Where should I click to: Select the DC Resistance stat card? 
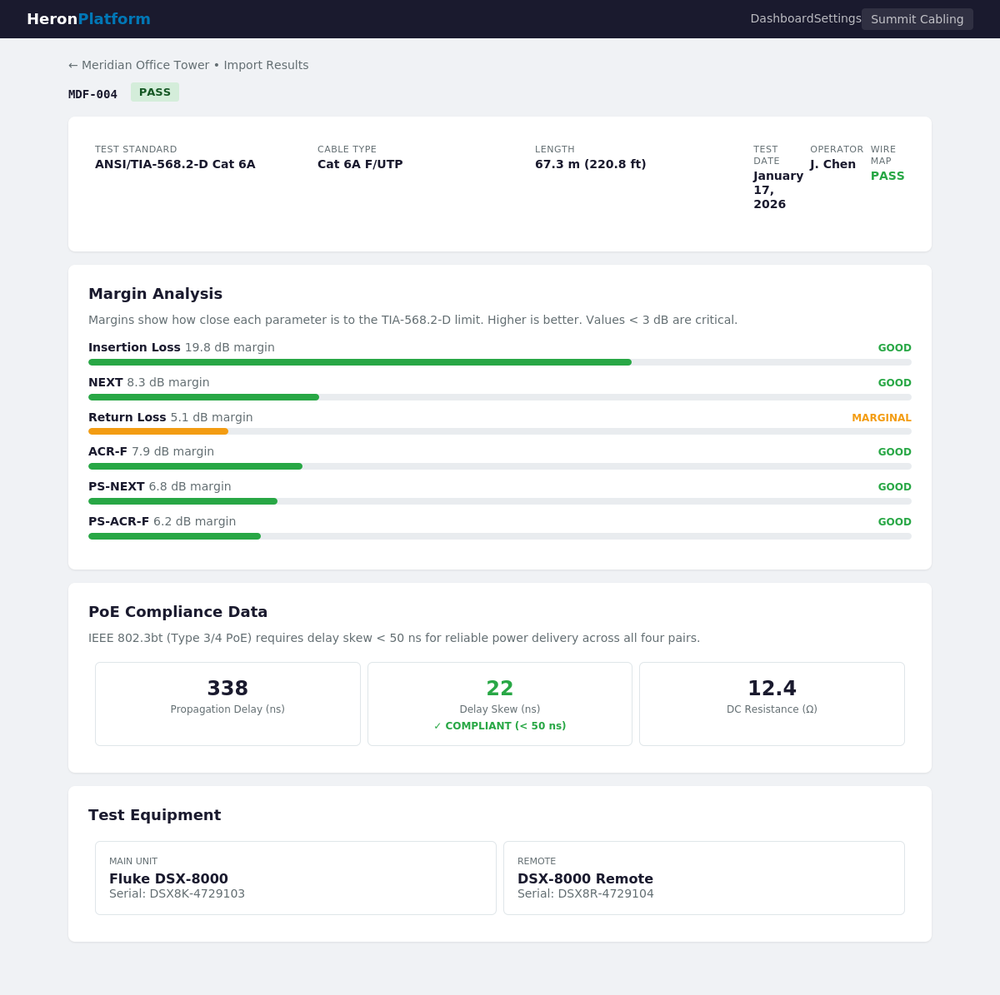(x=771, y=703)
